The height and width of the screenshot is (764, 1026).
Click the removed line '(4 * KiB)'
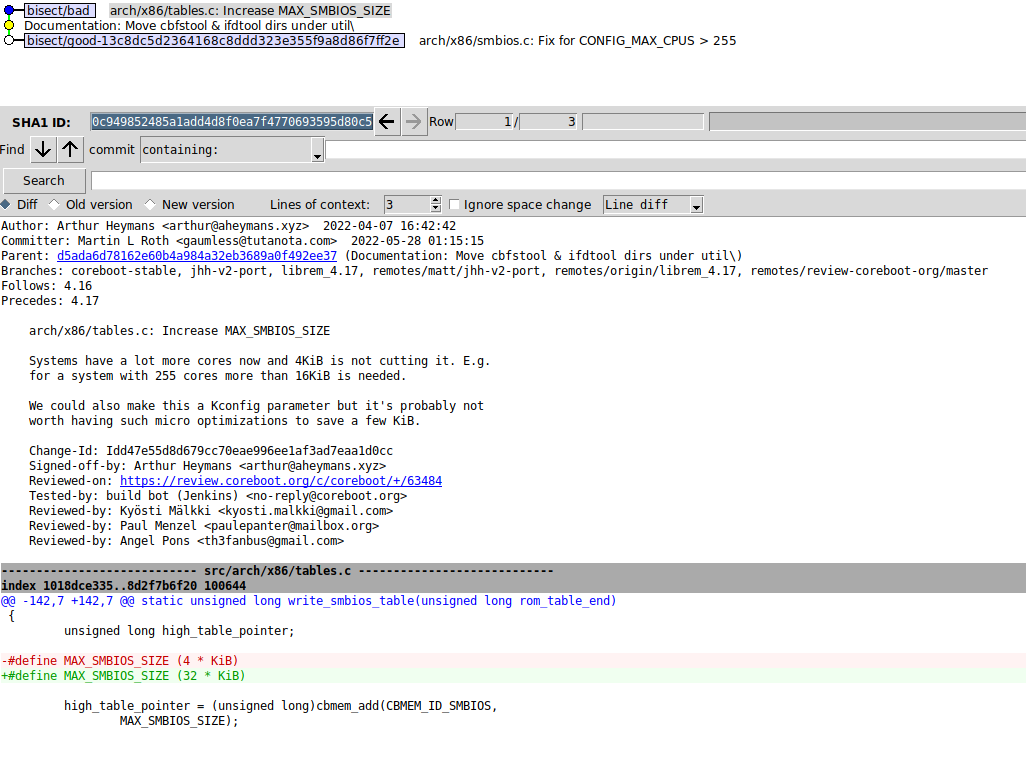tap(513, 661)
